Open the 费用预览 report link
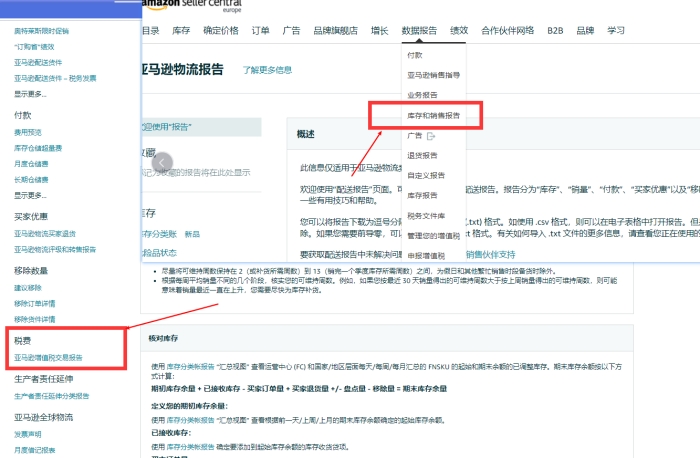The width and height of the screenshot is (700, 458). point(28,133)
